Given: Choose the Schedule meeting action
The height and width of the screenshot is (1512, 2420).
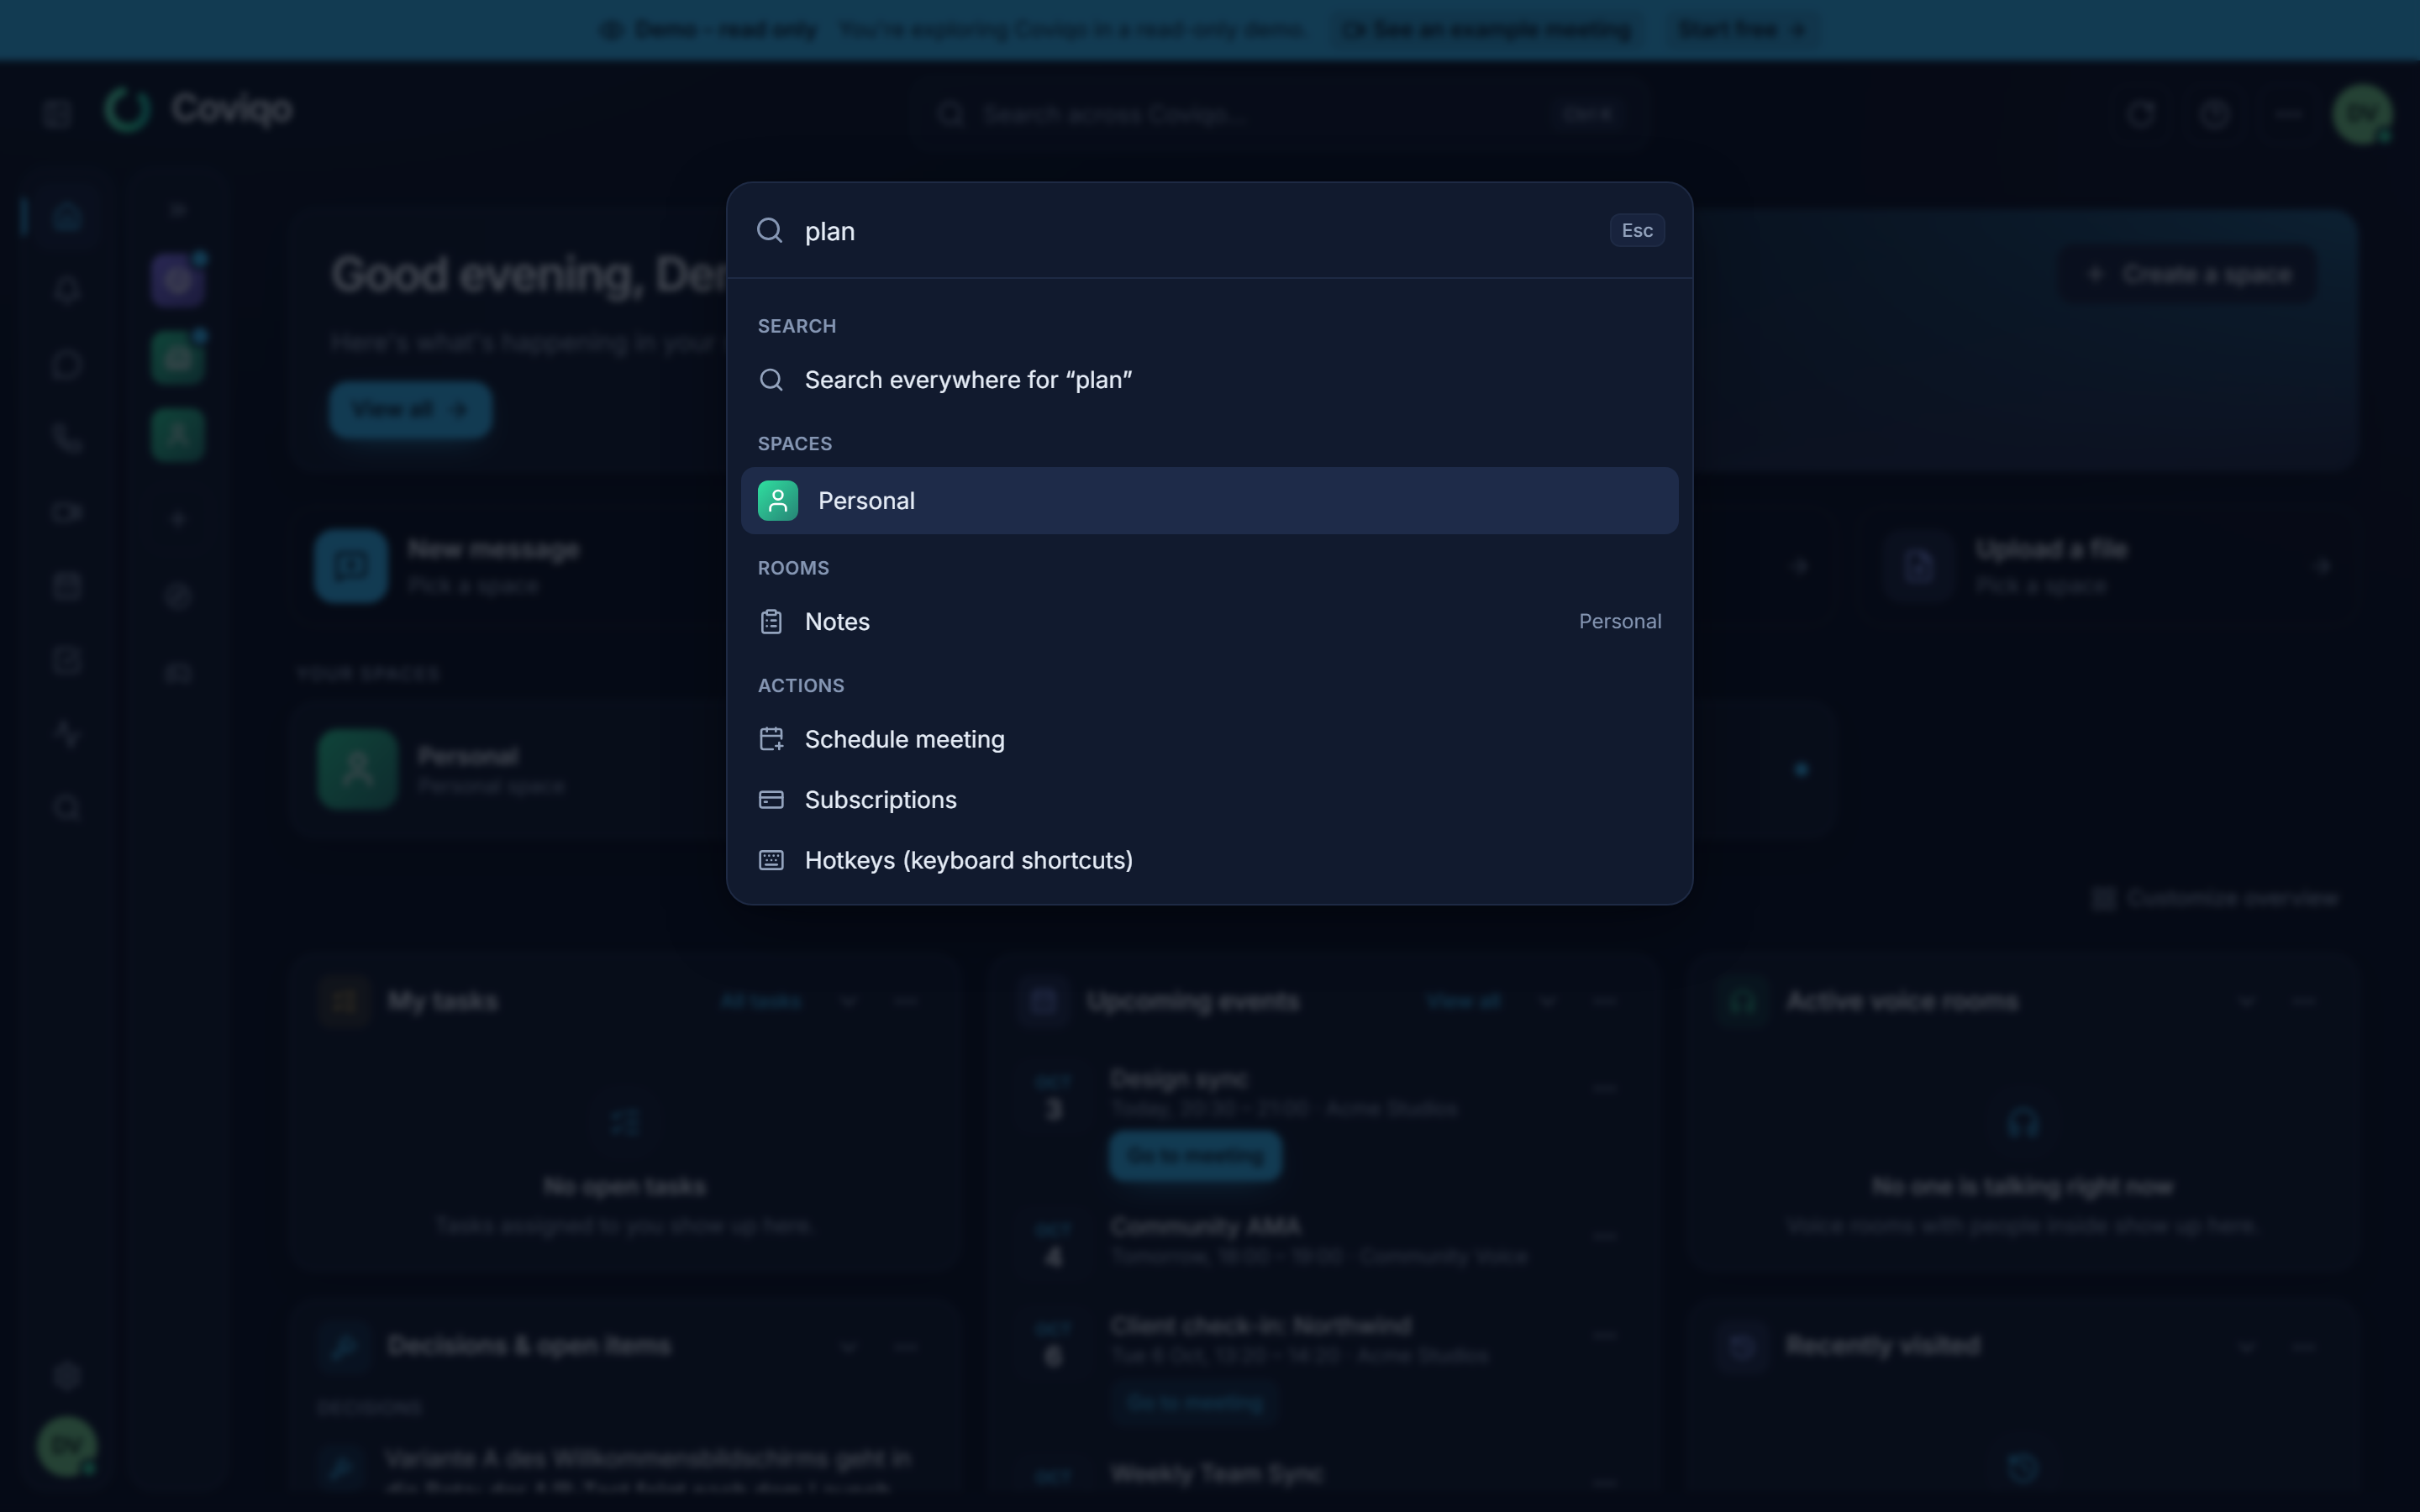Looking at the screenshot, I should pos(1209,739).
